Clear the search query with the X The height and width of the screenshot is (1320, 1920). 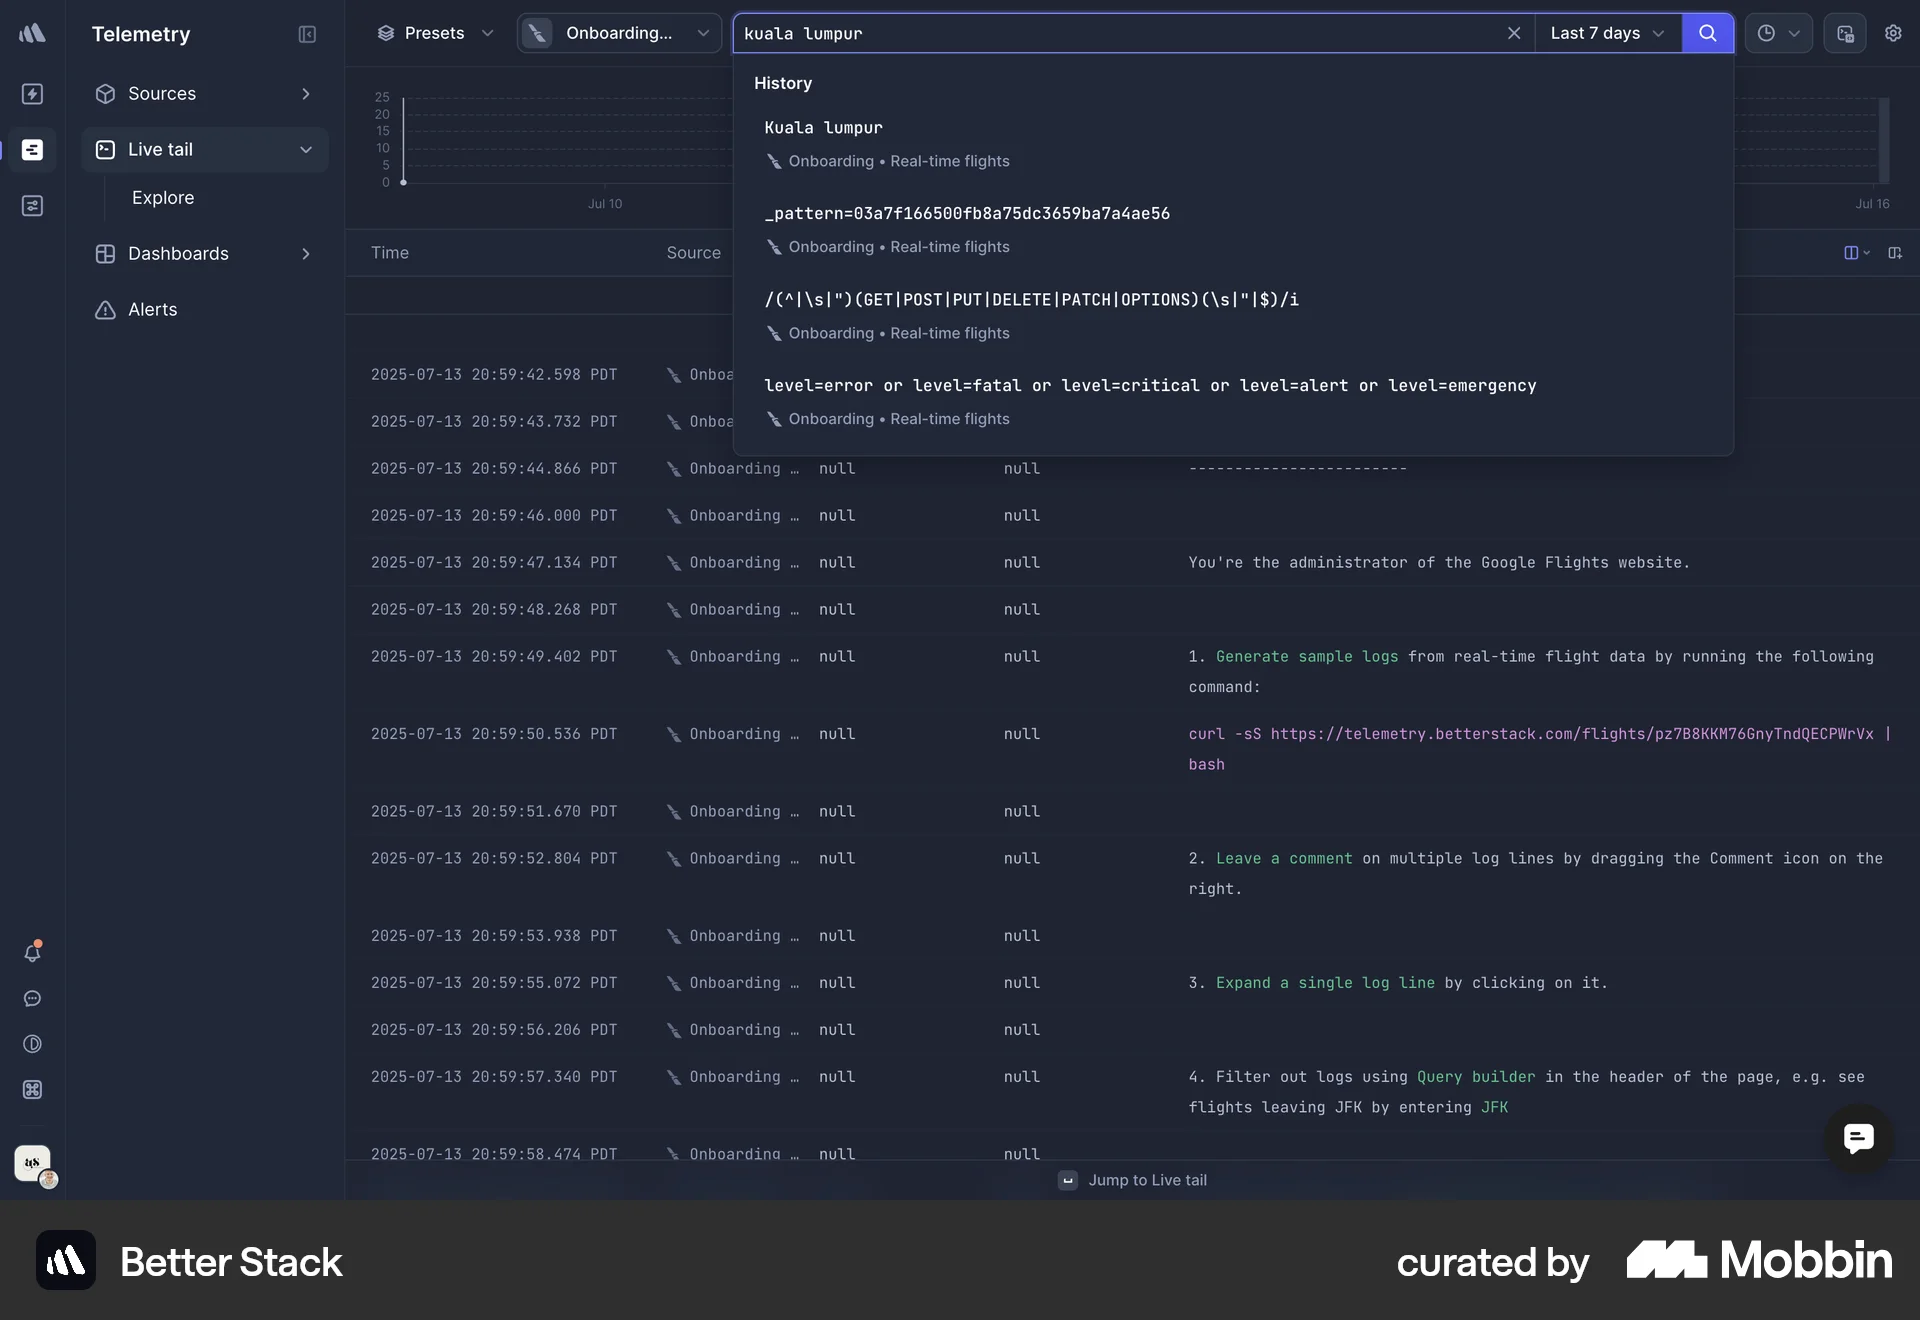(x=1514, y=33)
